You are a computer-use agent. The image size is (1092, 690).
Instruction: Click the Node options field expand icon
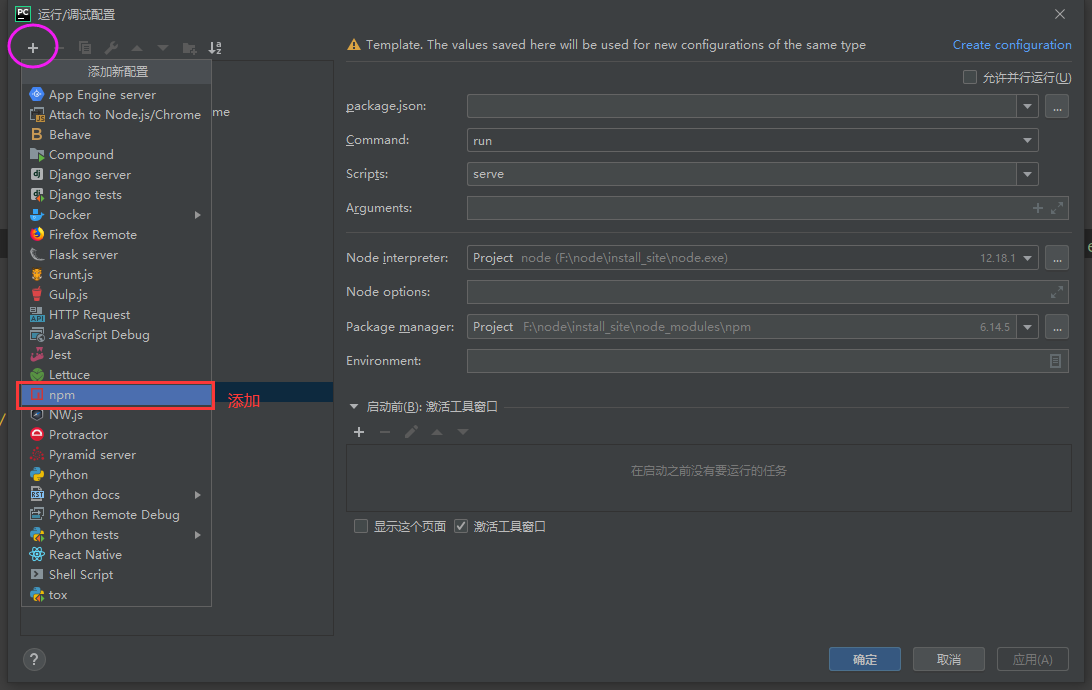click(1057, 292)
